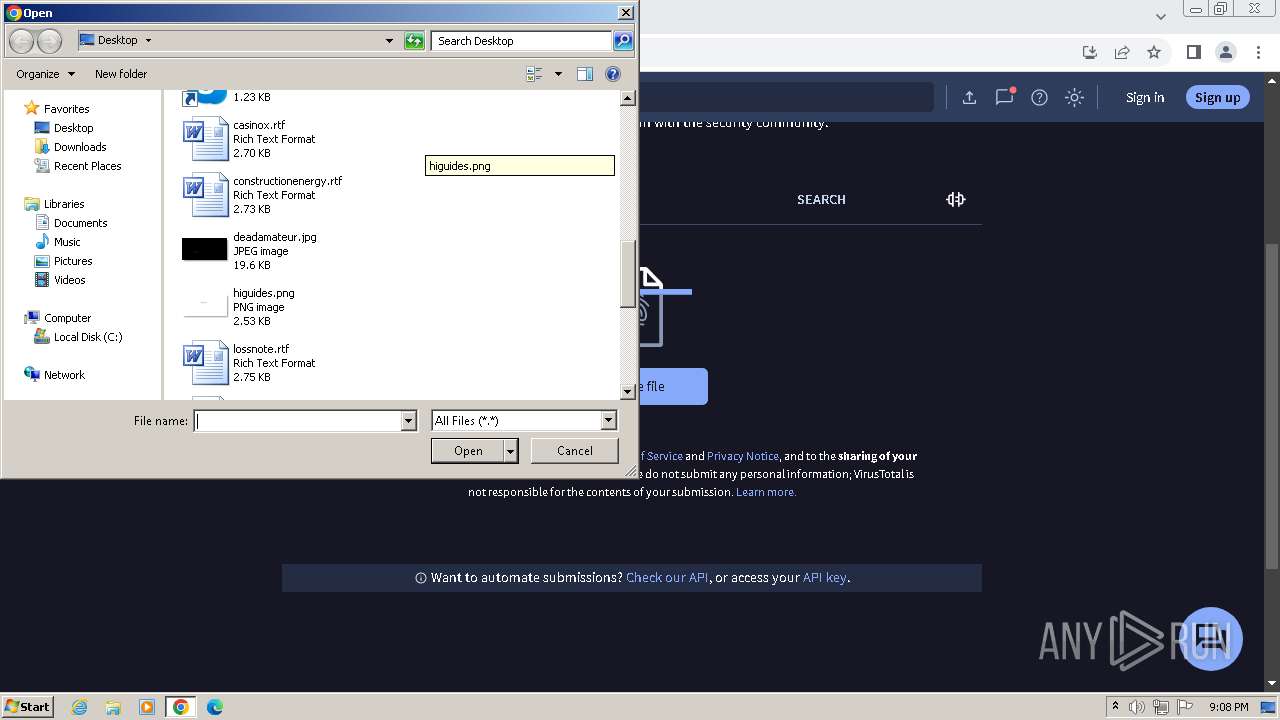Select Videos library
The width and height of the screenshot is (1280, 720).
tap(69, 280)
